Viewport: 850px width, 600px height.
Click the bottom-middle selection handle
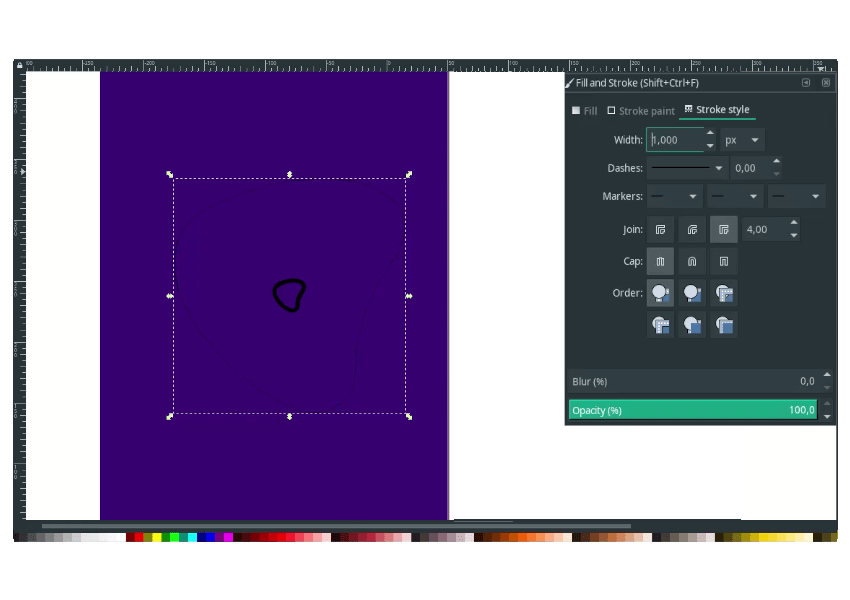coord(289,416)
